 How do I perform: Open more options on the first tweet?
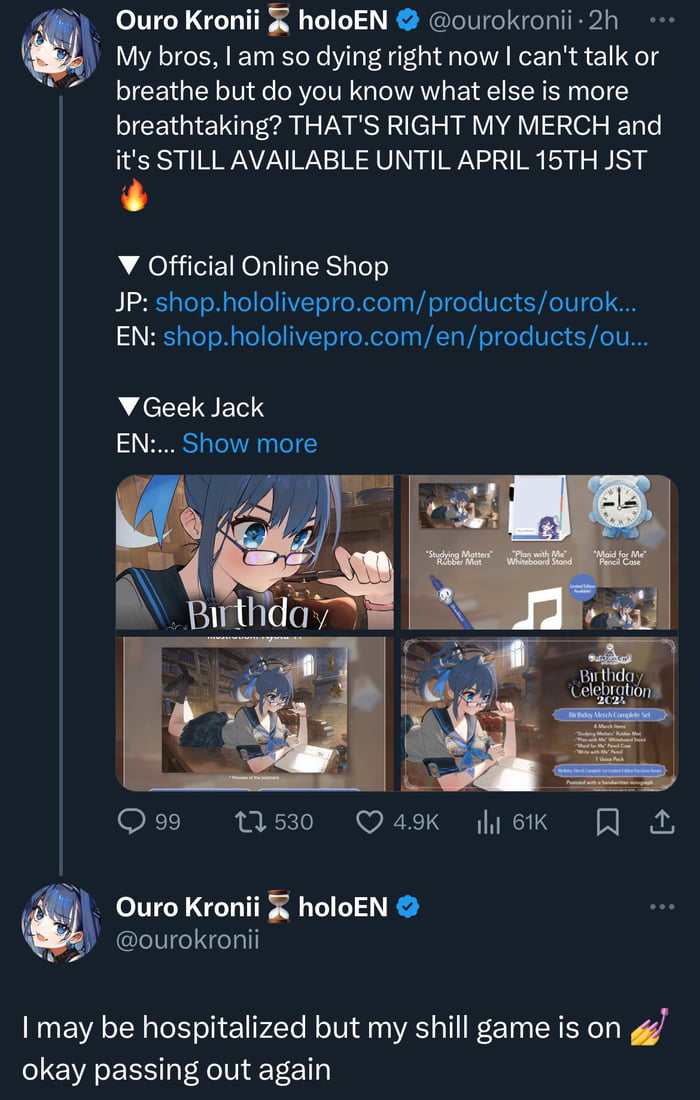661,19
